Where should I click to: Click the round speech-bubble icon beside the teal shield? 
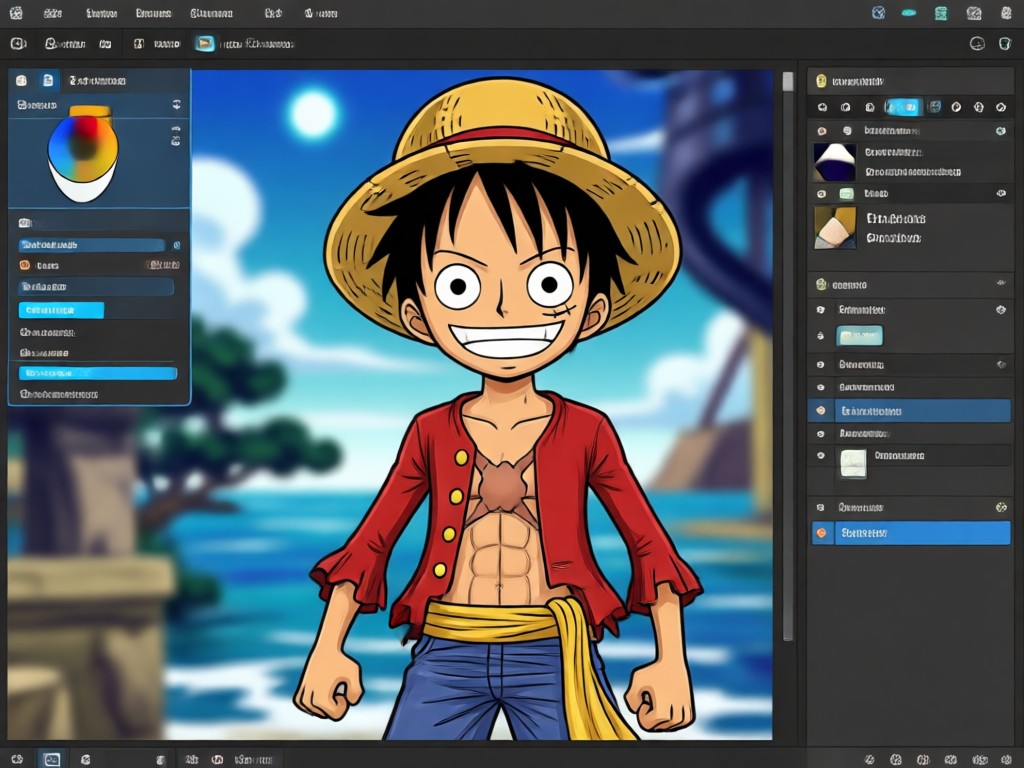pyautogui.click(x=977, y=44)
